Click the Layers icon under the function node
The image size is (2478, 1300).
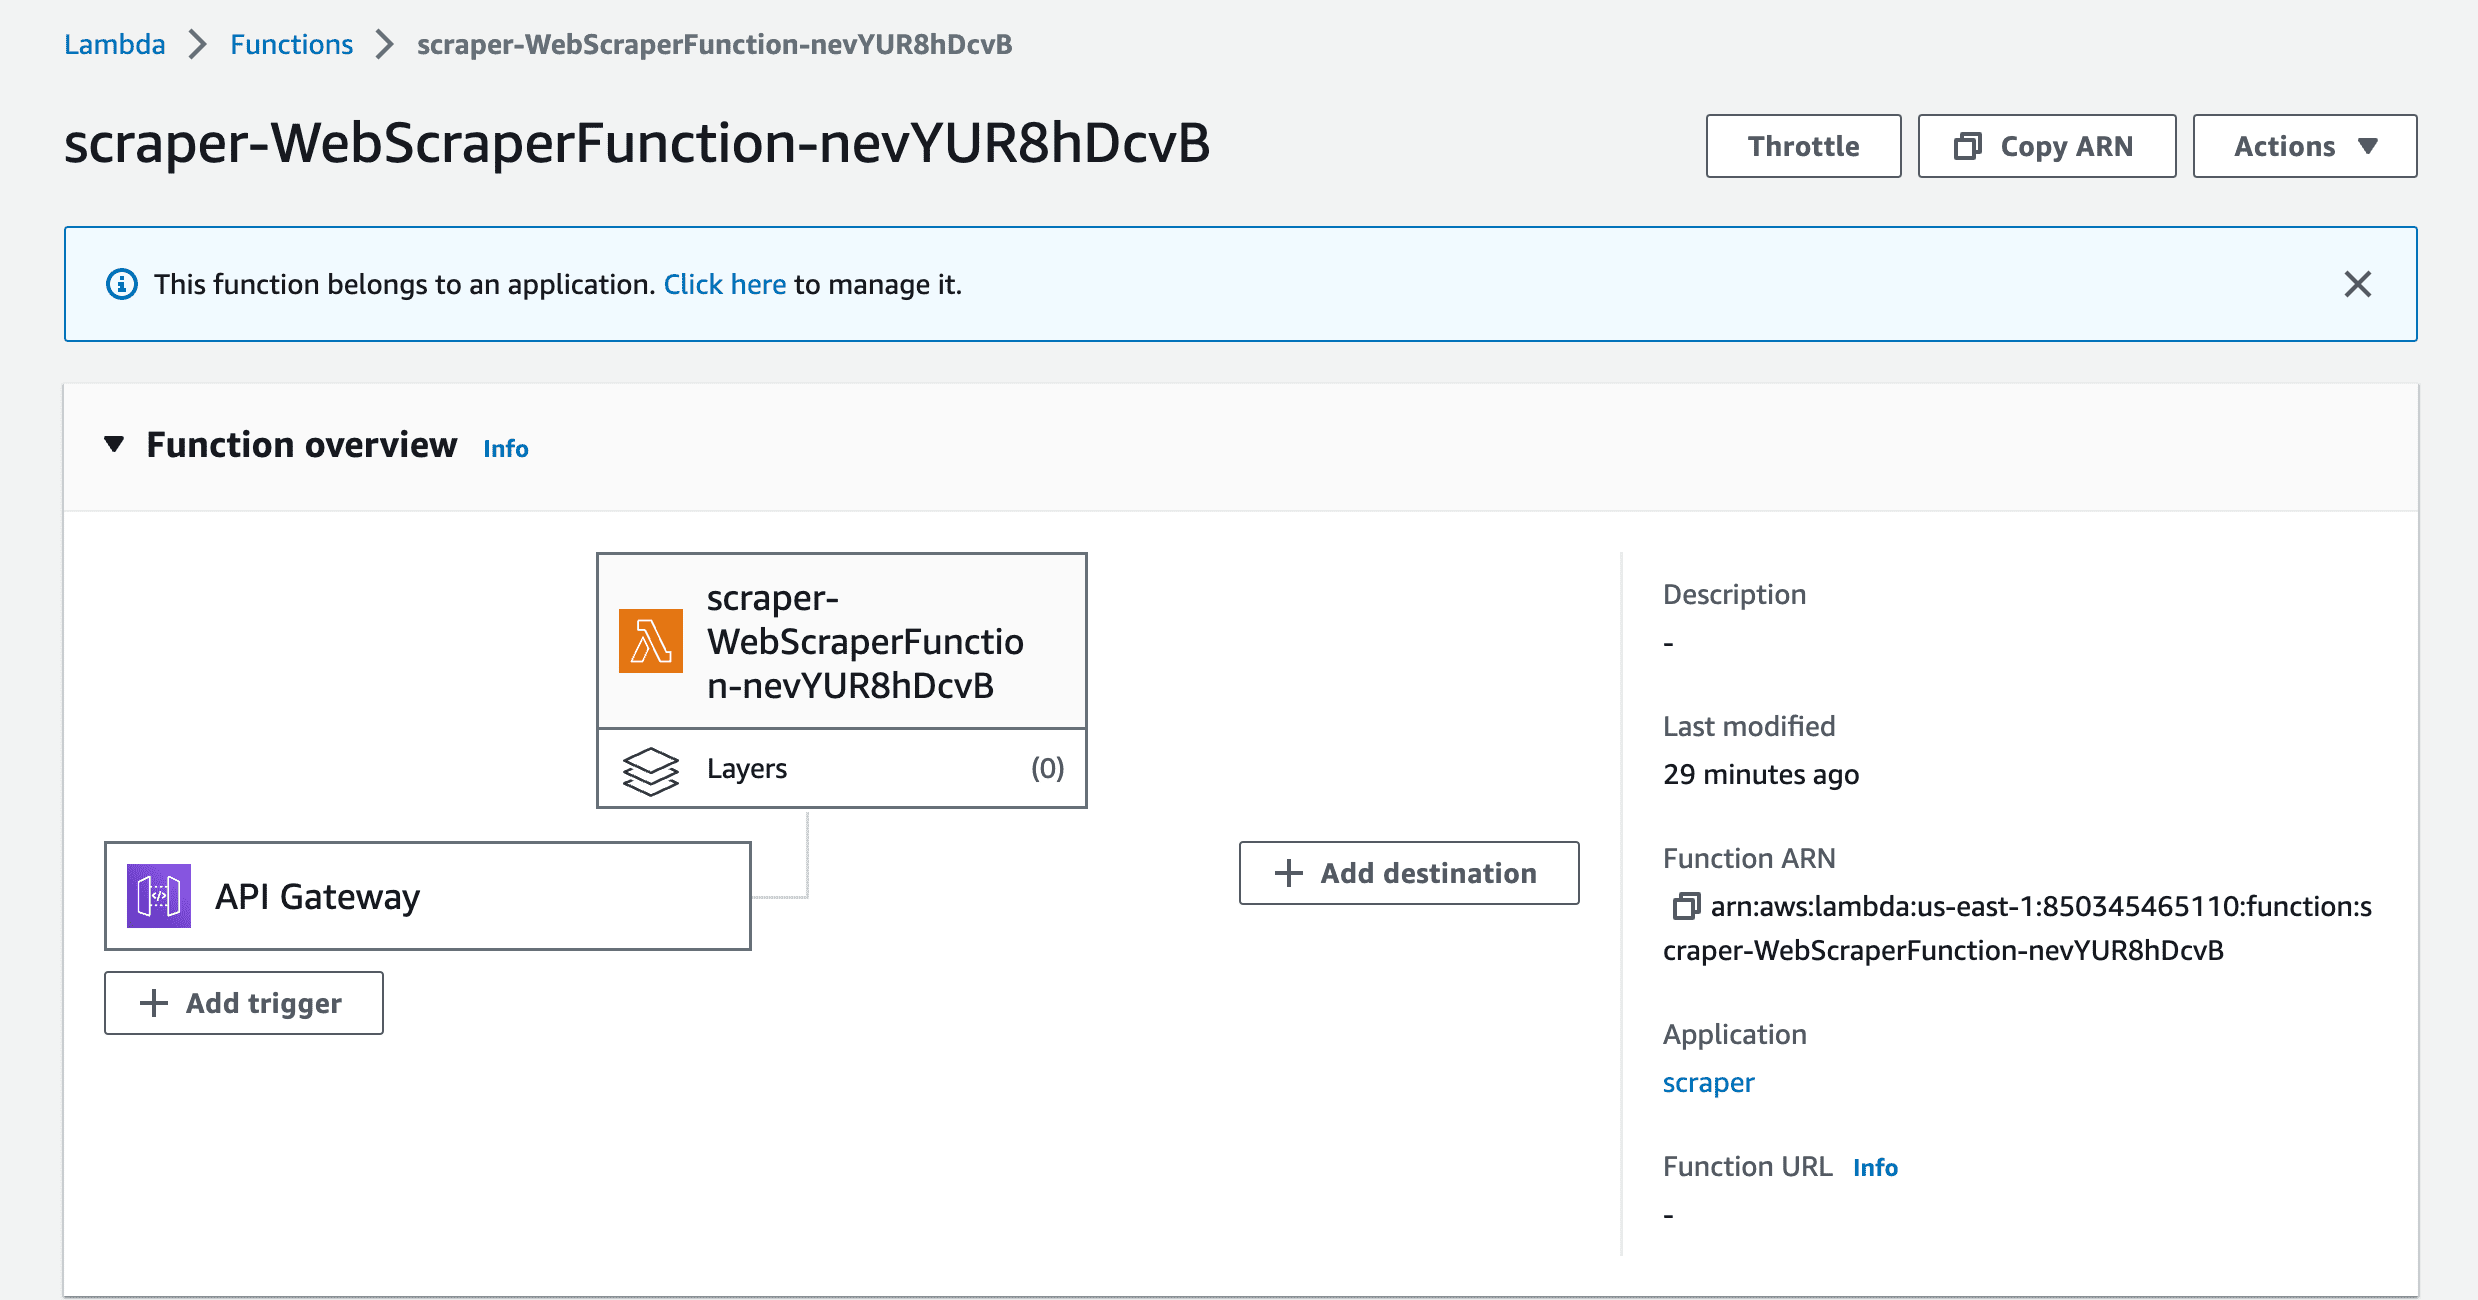(x=651, y=768)
